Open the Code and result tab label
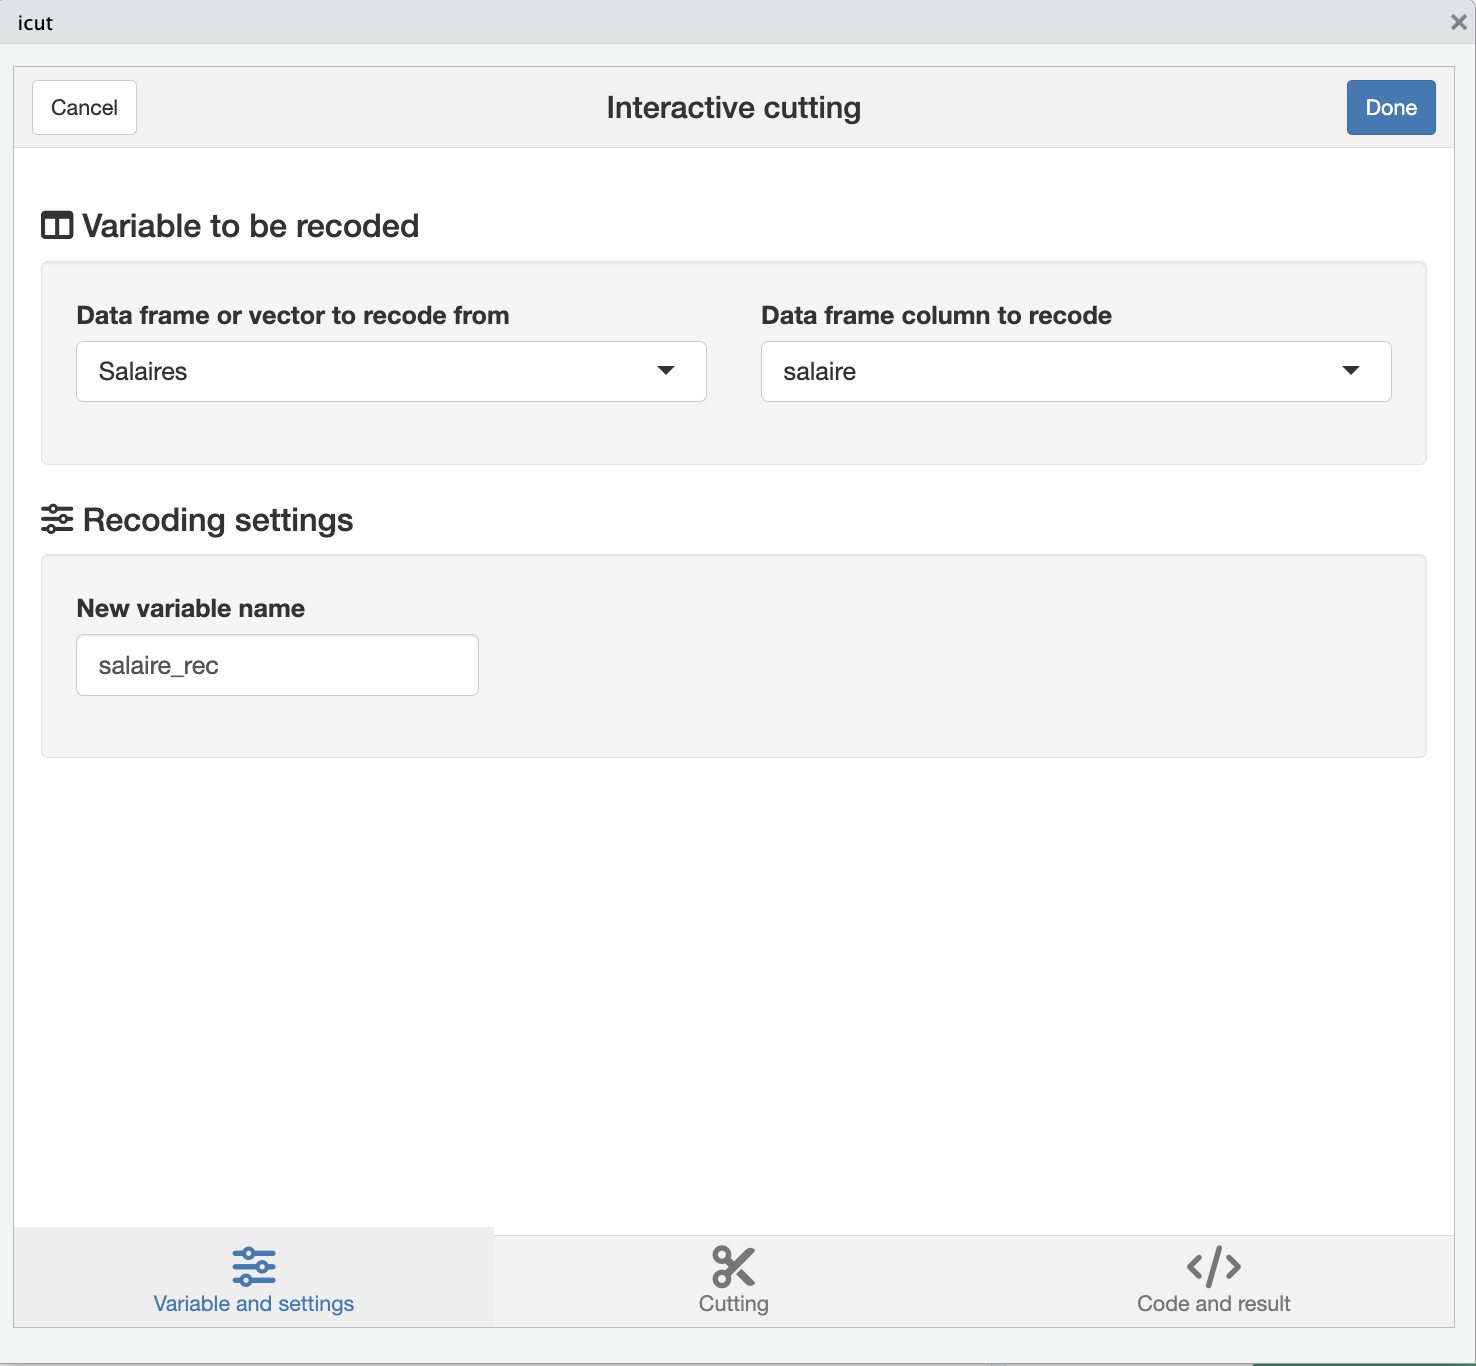The width and height of the screenshot is (1476, 1366). point(1214,1304)
